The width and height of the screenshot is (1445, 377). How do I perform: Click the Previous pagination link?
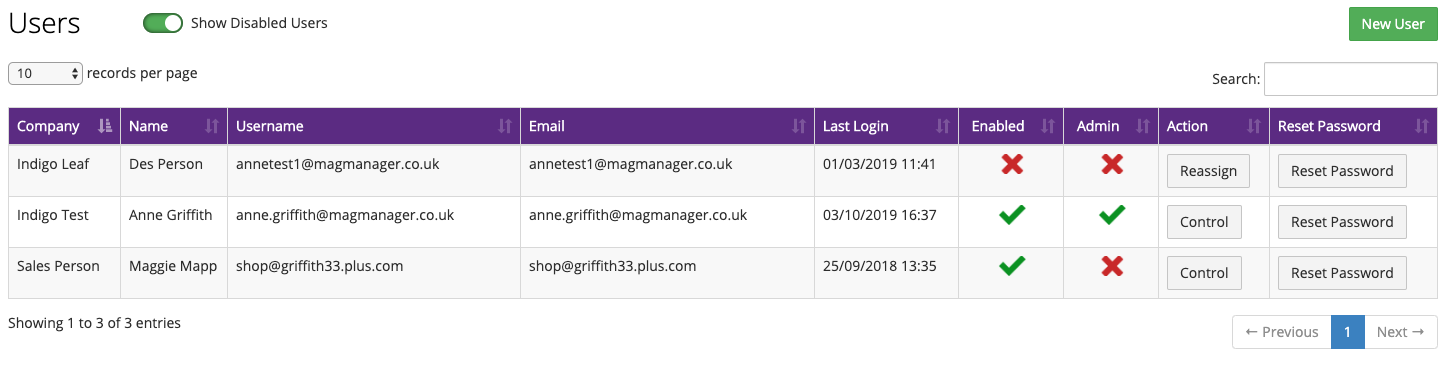1282,332
